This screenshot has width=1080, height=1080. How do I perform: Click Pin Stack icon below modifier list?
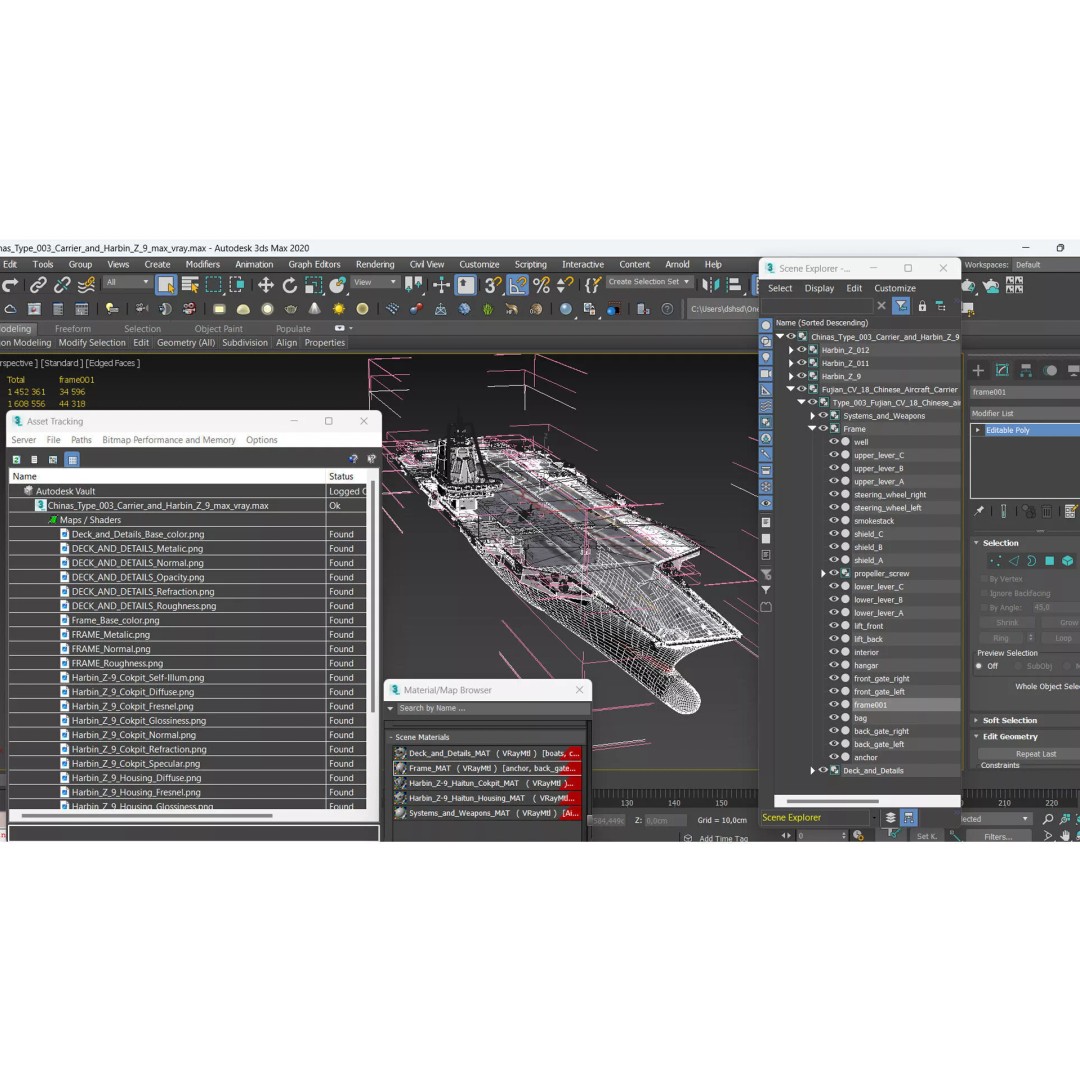coord(979,510)
